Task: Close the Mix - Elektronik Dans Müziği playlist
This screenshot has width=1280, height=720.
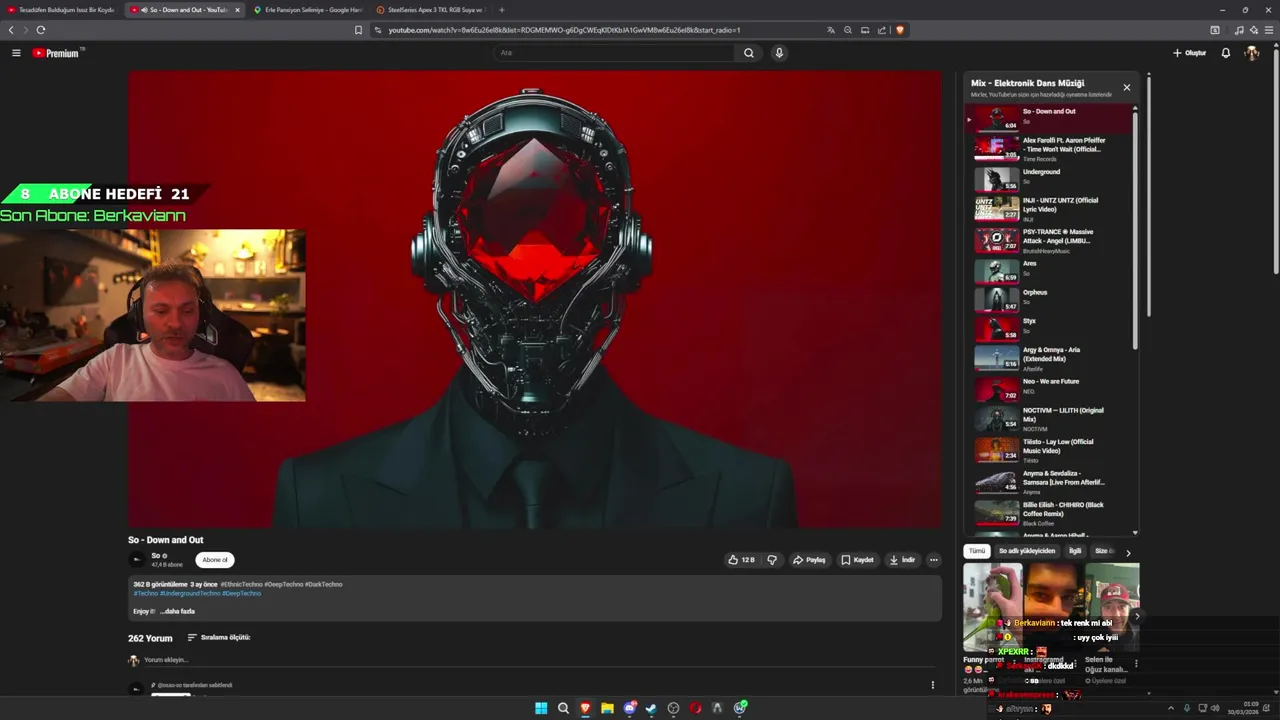Action: 1127,87
